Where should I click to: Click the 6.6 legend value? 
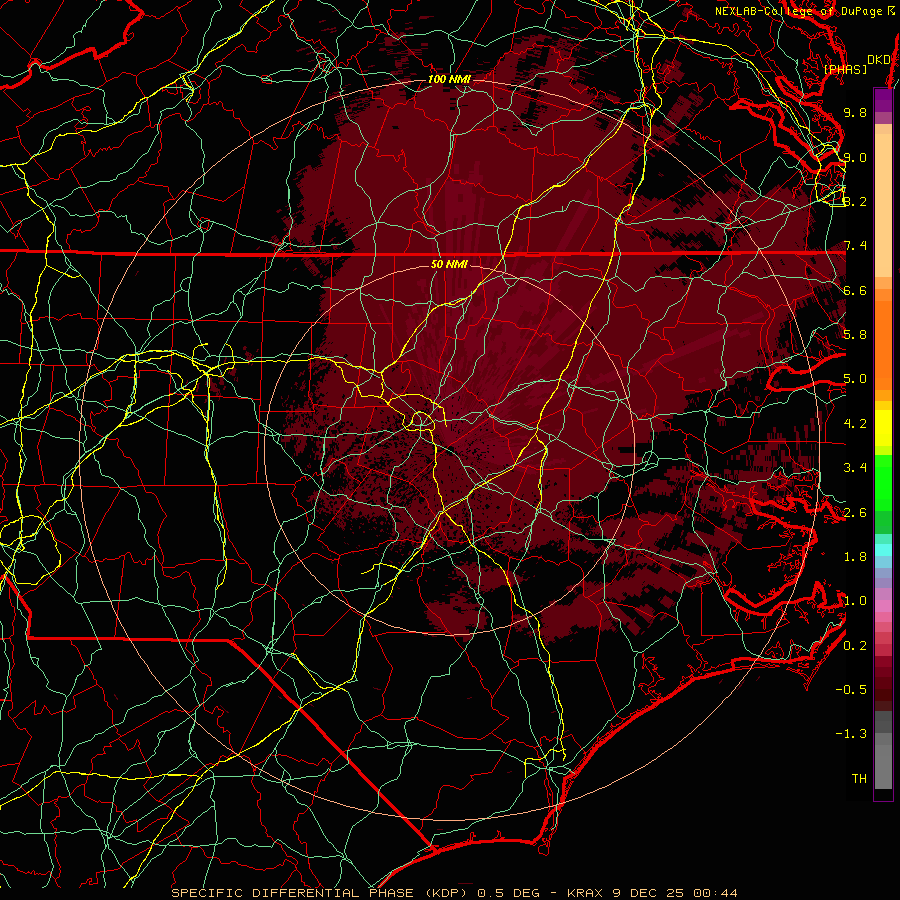(855, 290)
